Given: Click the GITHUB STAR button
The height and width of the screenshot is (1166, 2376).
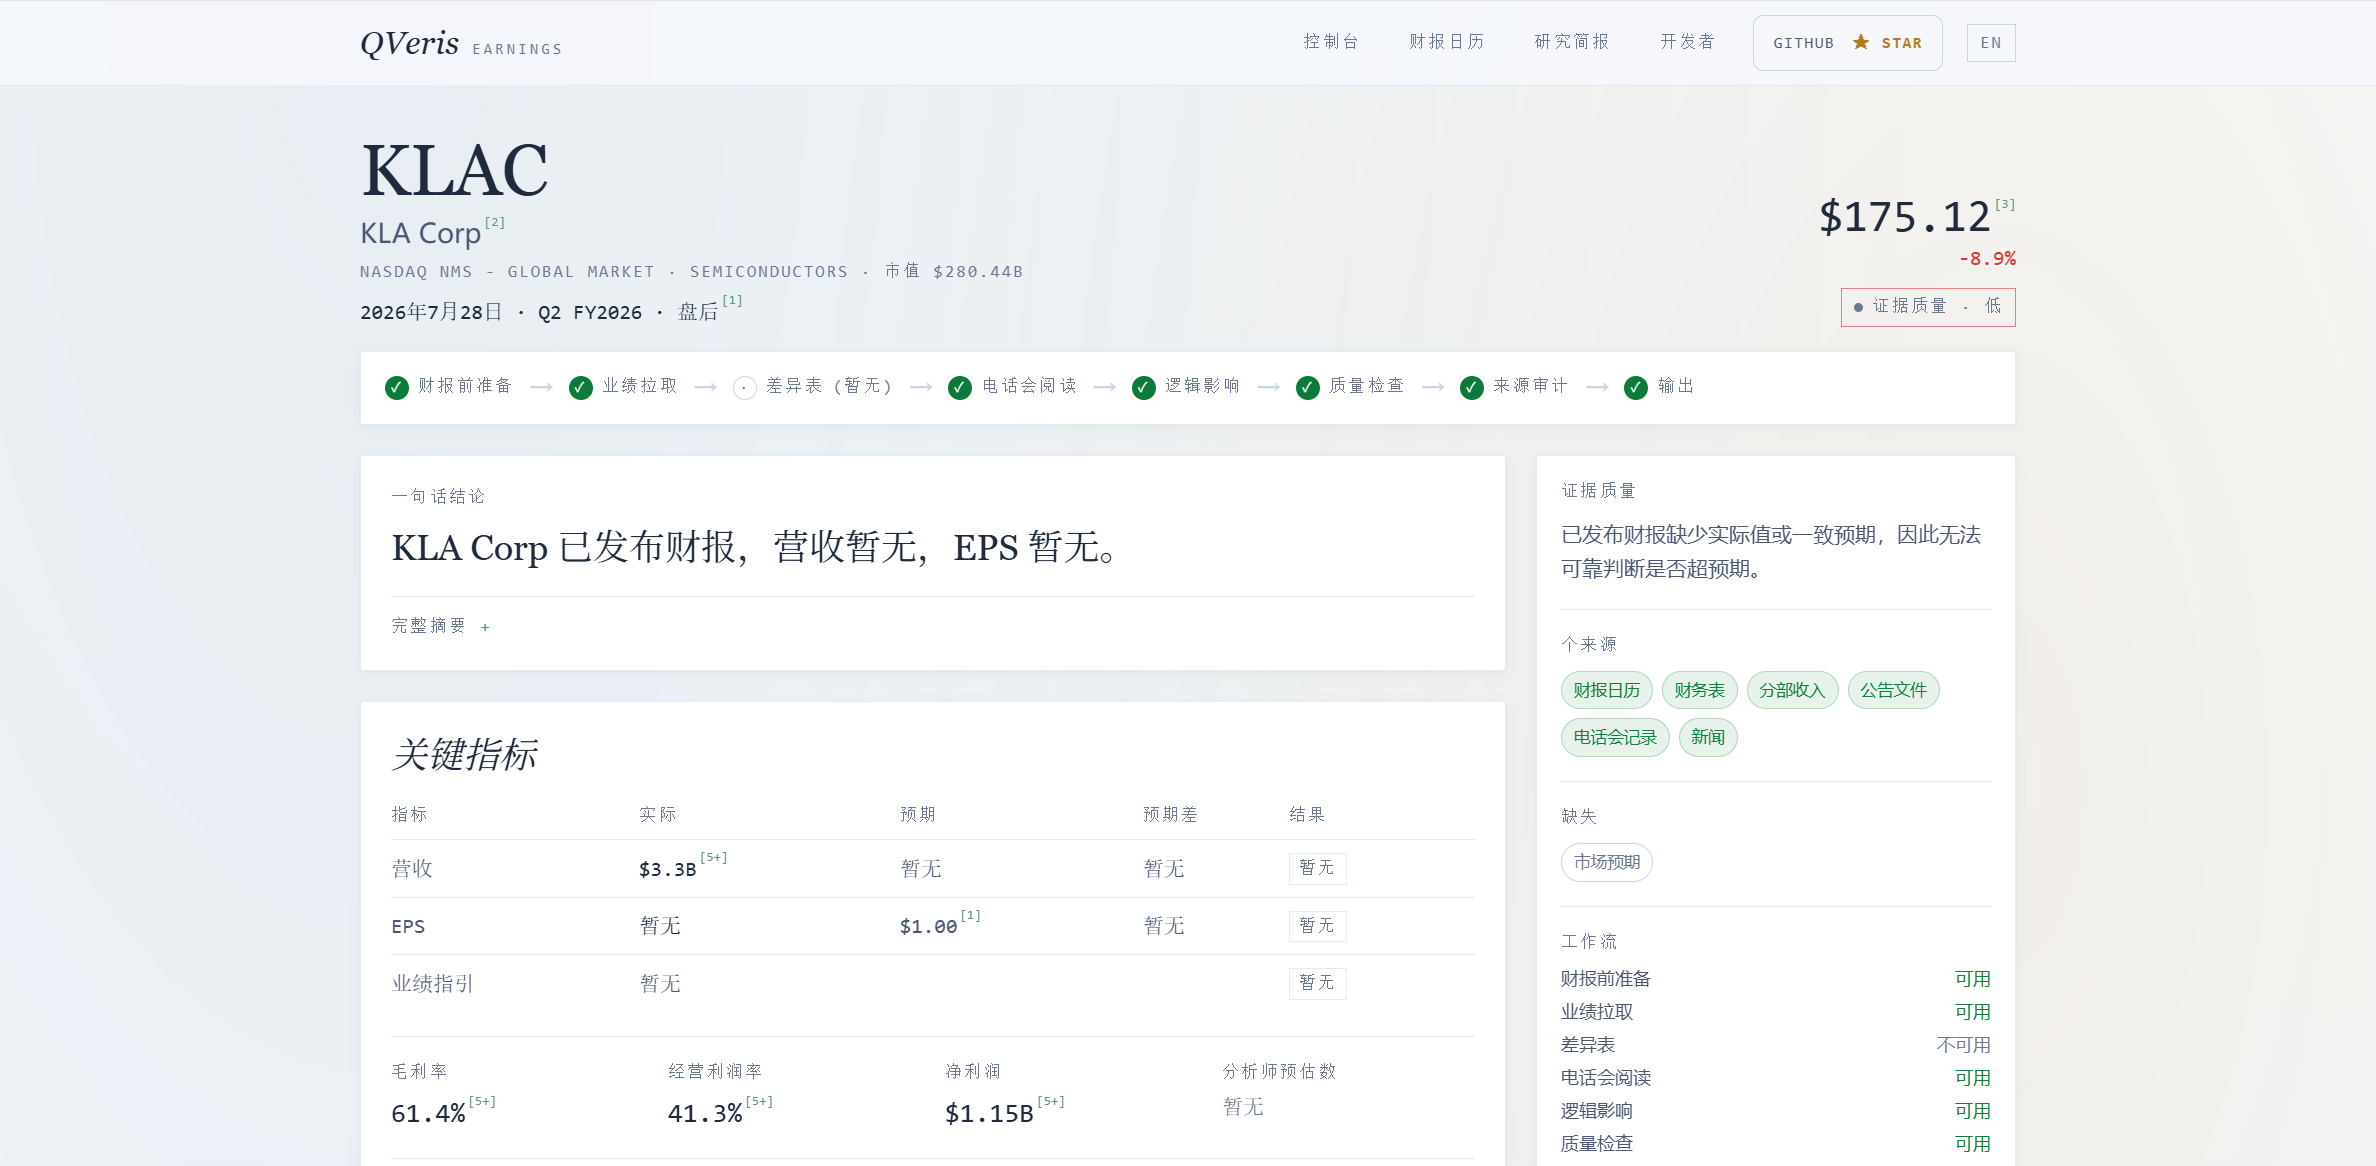Looking at the screenshot, I should (1848, 43).
